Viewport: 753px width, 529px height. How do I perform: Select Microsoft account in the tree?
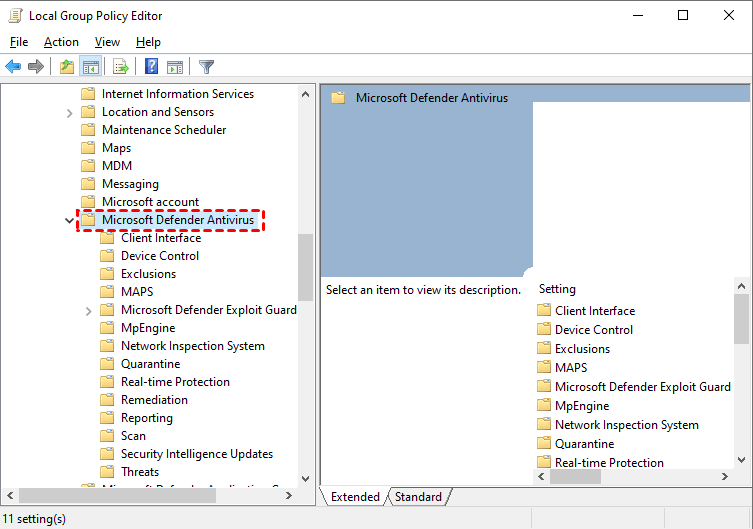150,202
